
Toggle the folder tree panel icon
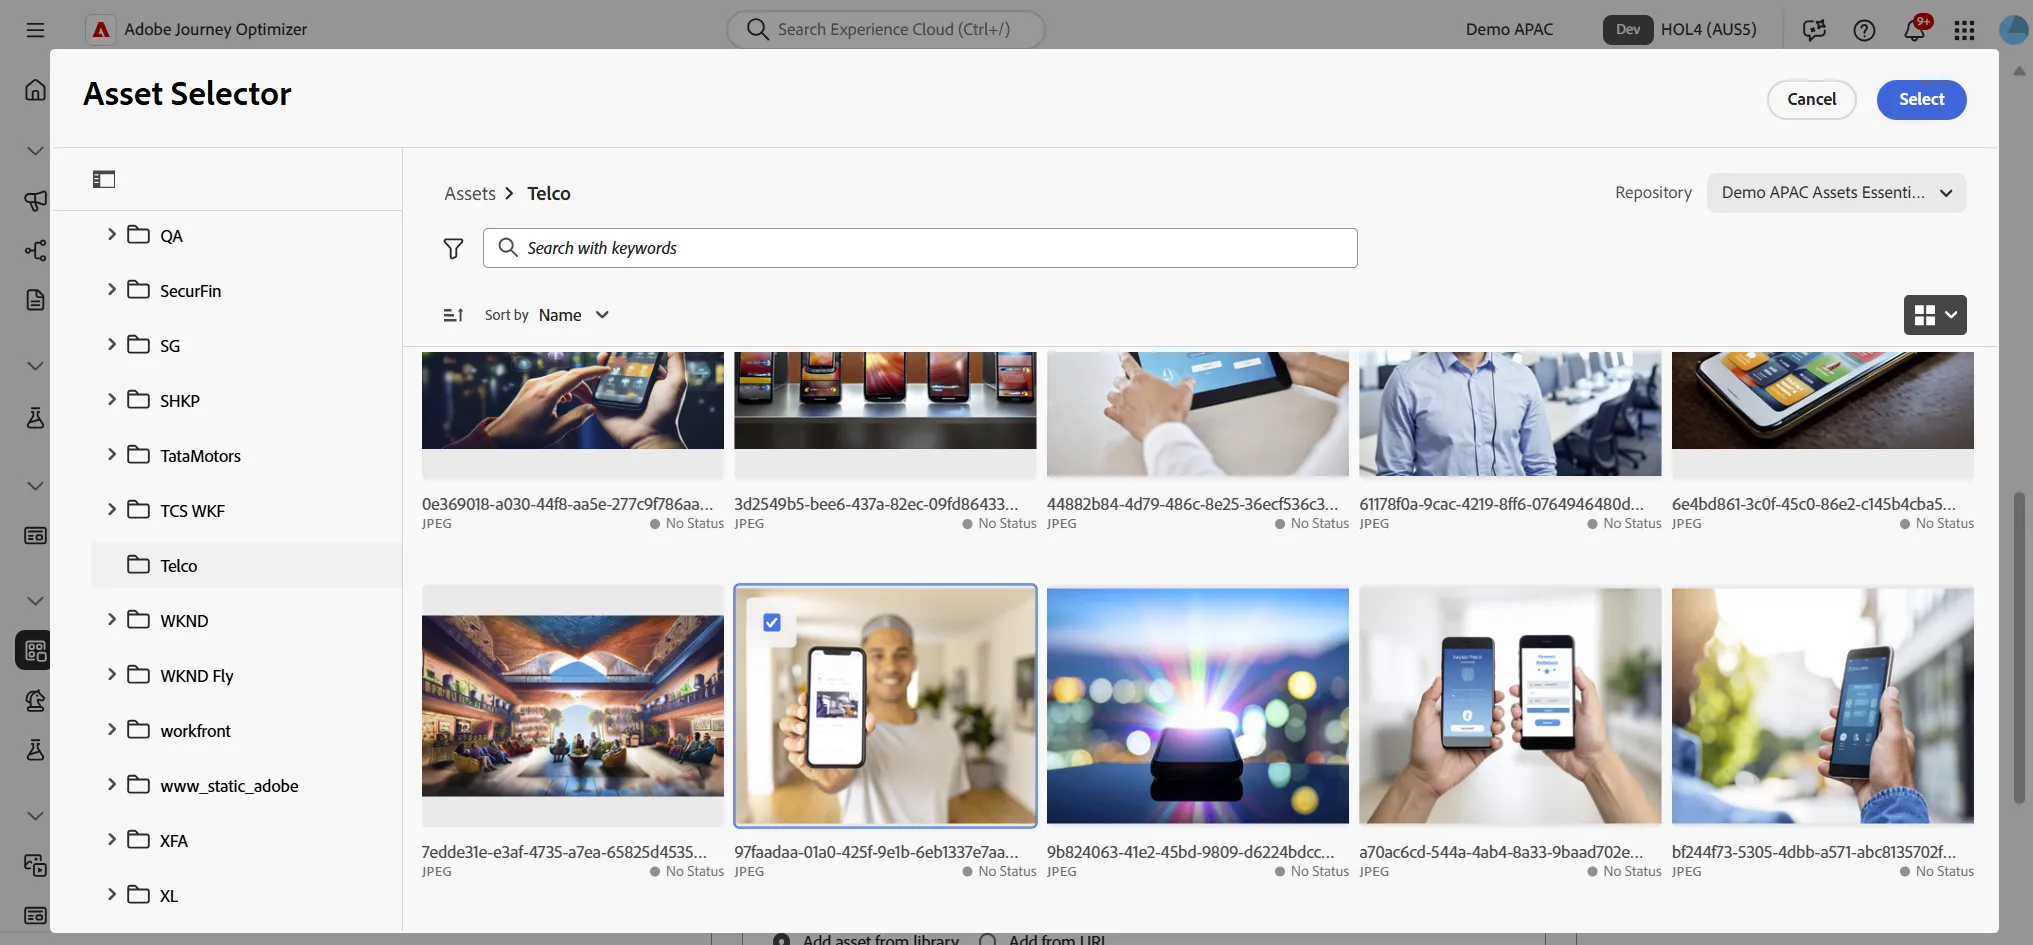[x=104, y=179]
